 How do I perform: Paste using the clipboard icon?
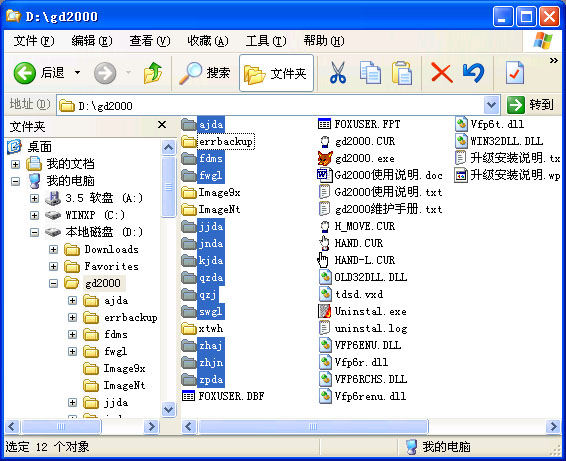click(x=402, y=73)
